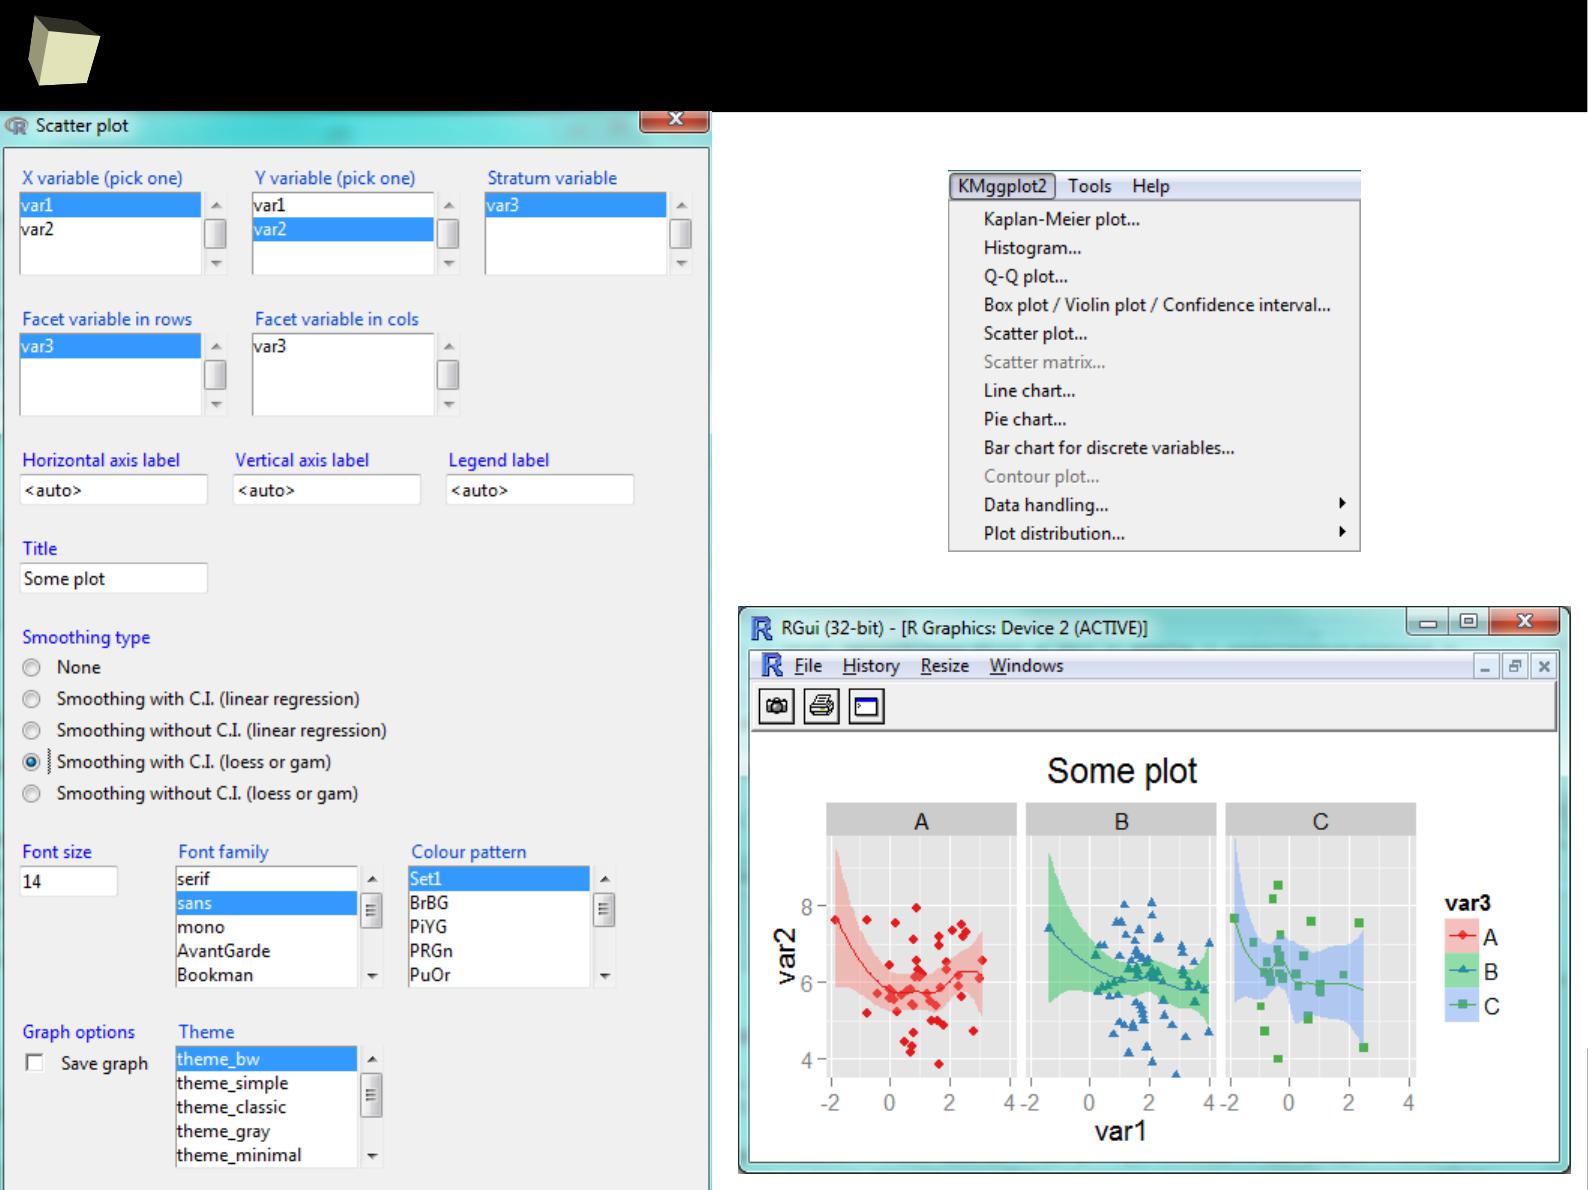Click the Font size field showing 14

point(68,881)
